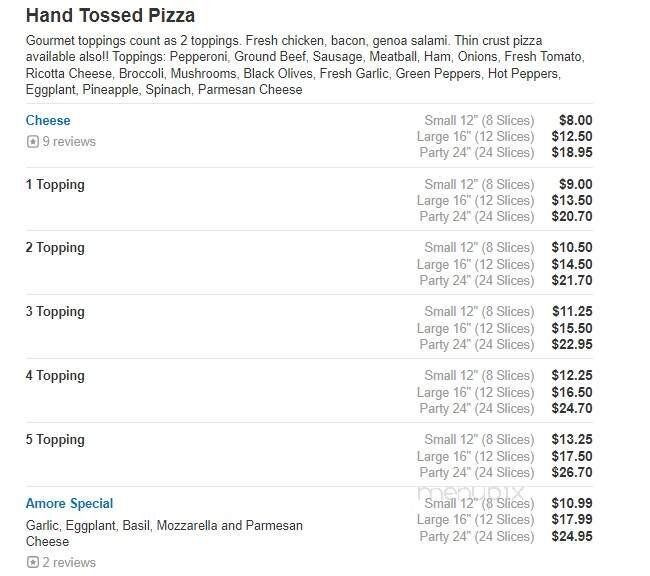Select the 4 Topping menu item

pyautogui.click(x=55, y=376)
